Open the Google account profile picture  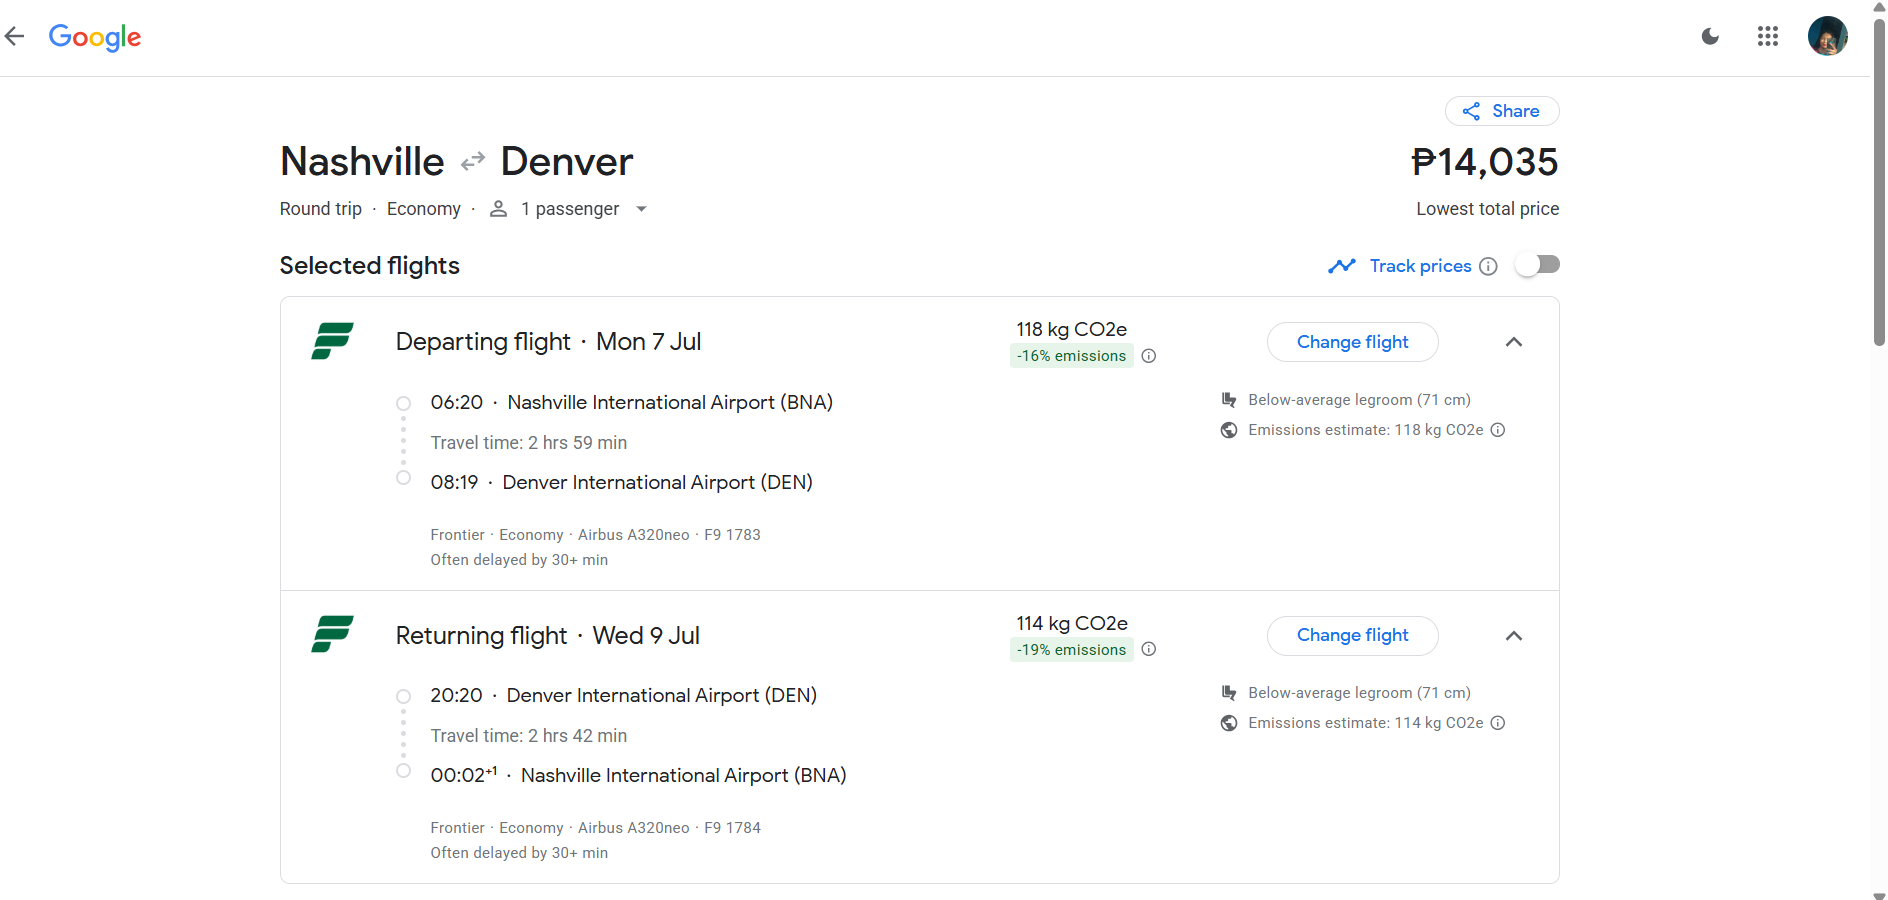coord(1827,36)
